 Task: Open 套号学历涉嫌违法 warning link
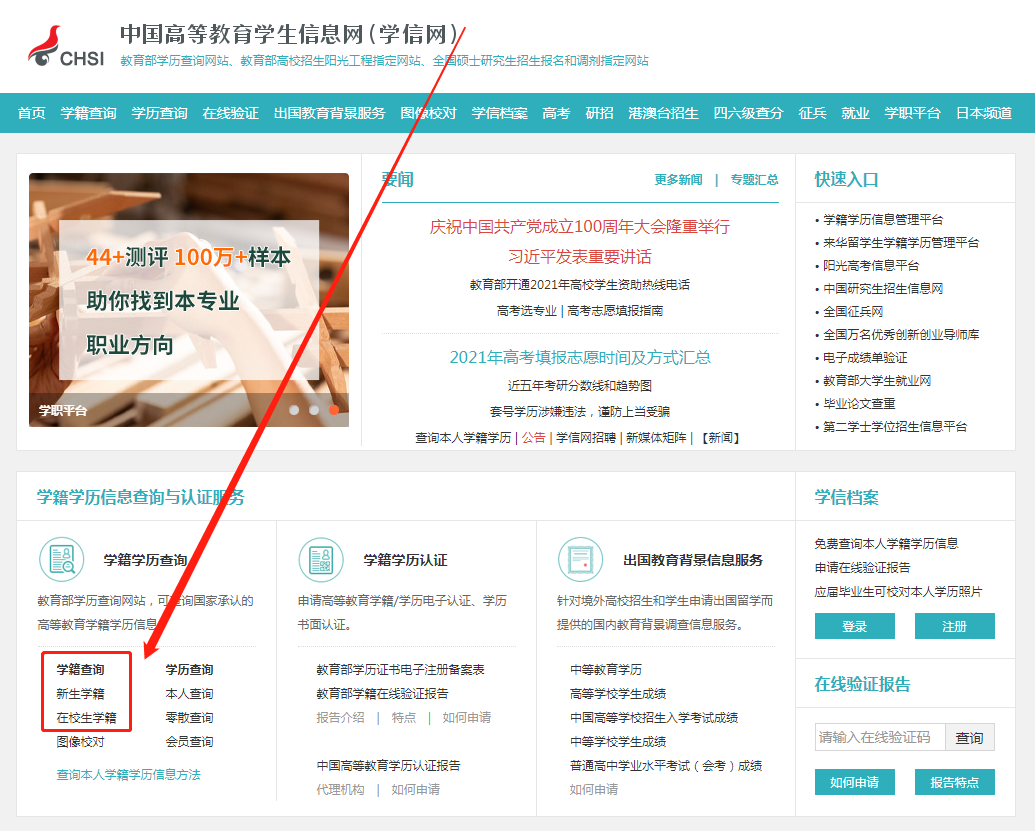point(580,412)
